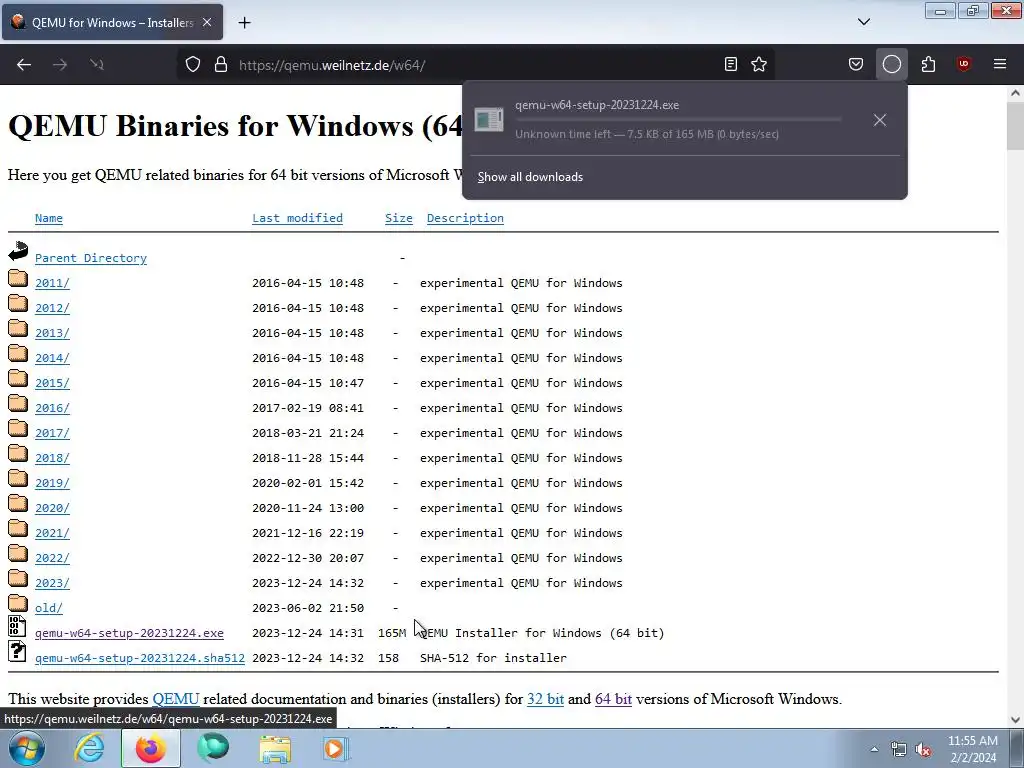Open a new tab with plus button
This screenshot has height=768, width=1024.
pyautogui.click(x=244, y=22)
